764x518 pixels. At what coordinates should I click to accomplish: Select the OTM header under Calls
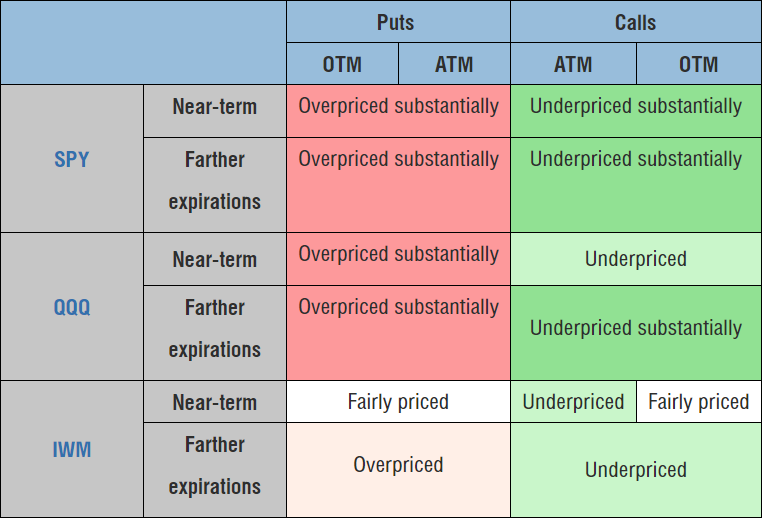coord(699,64)
